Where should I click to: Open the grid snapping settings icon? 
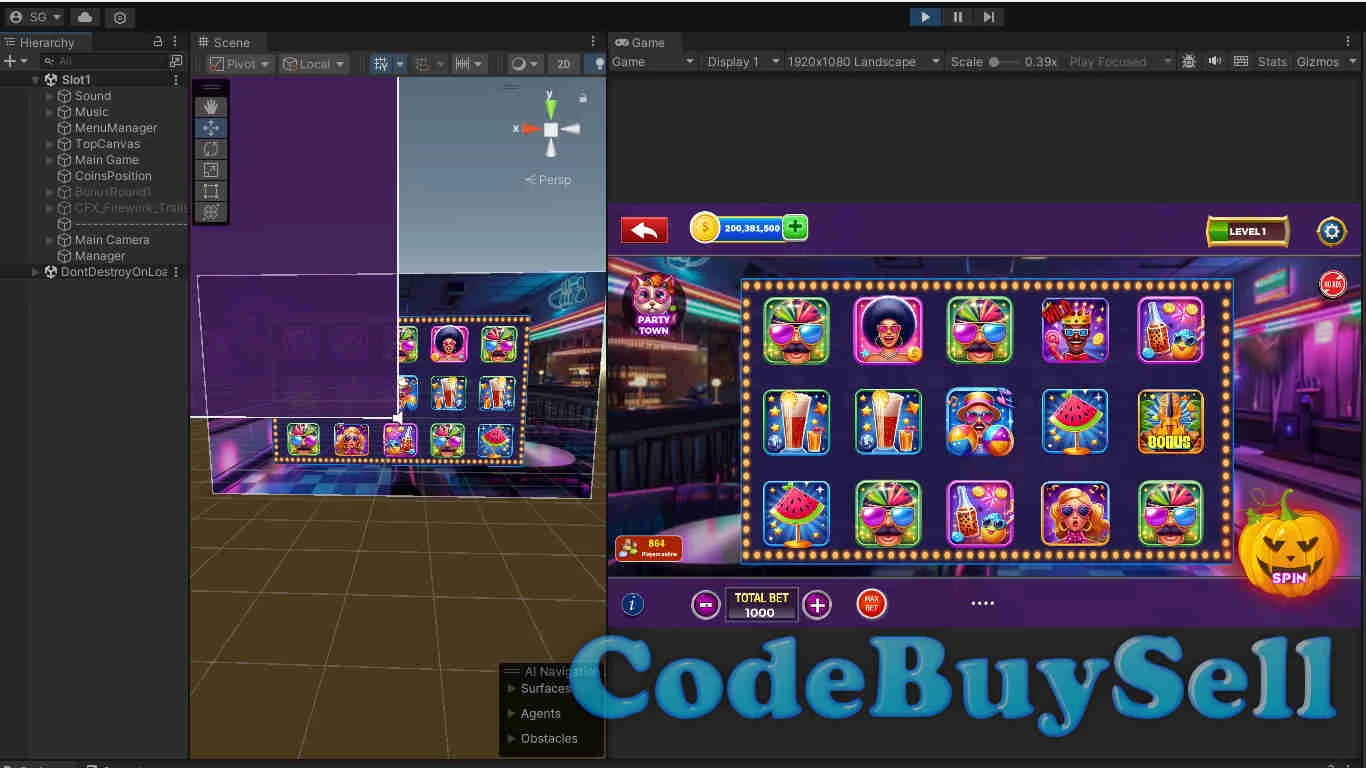pyautogui.click(x=422, y=63)
